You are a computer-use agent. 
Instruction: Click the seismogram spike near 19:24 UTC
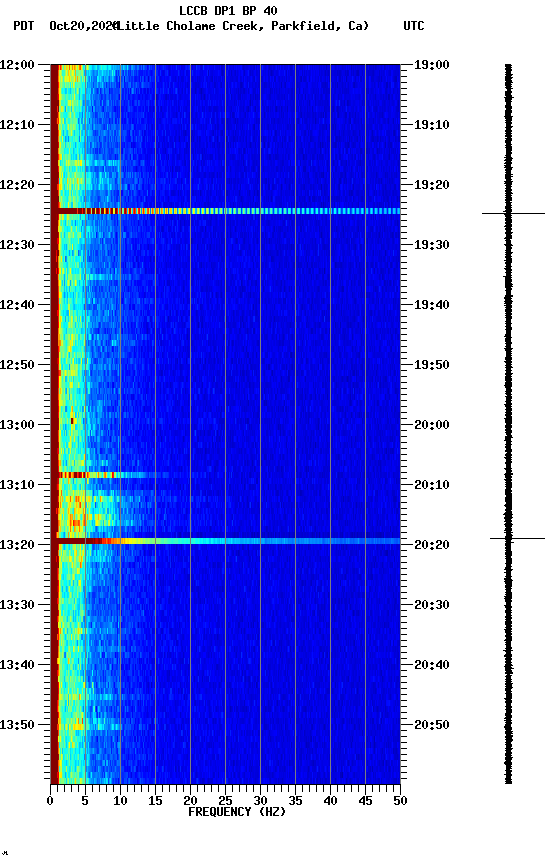(513, 213)
